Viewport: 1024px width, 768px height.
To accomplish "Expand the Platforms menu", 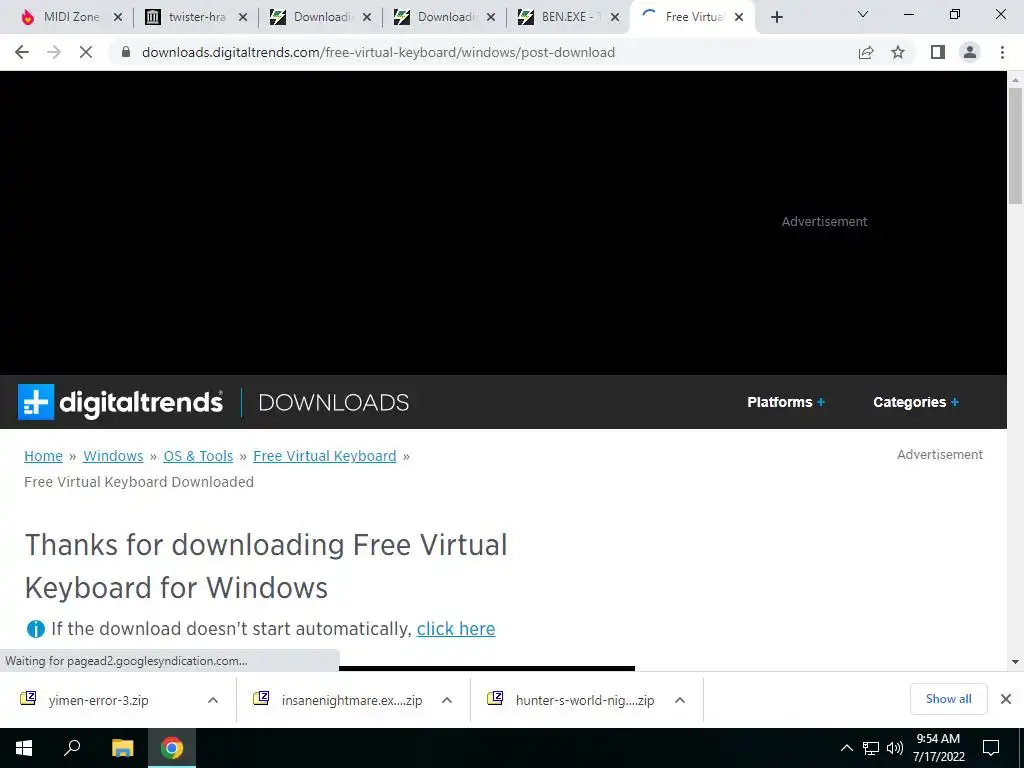I will (x=786, y=402).
